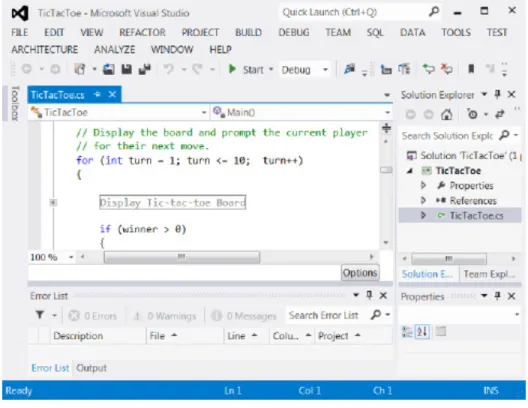
Task: Click the Solution Explorer Forward icon
Action: [428, 115]
